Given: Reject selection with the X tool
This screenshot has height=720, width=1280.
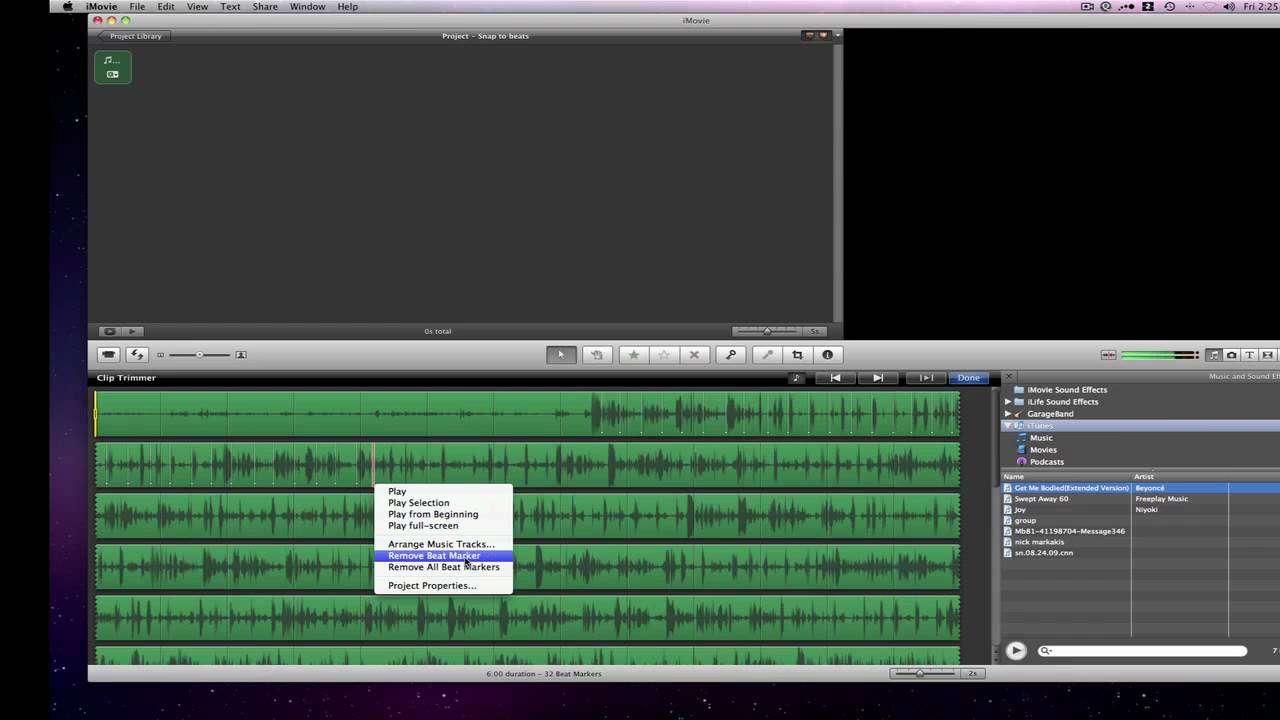Looking at the screenshot, I should (x=695, y=355).
